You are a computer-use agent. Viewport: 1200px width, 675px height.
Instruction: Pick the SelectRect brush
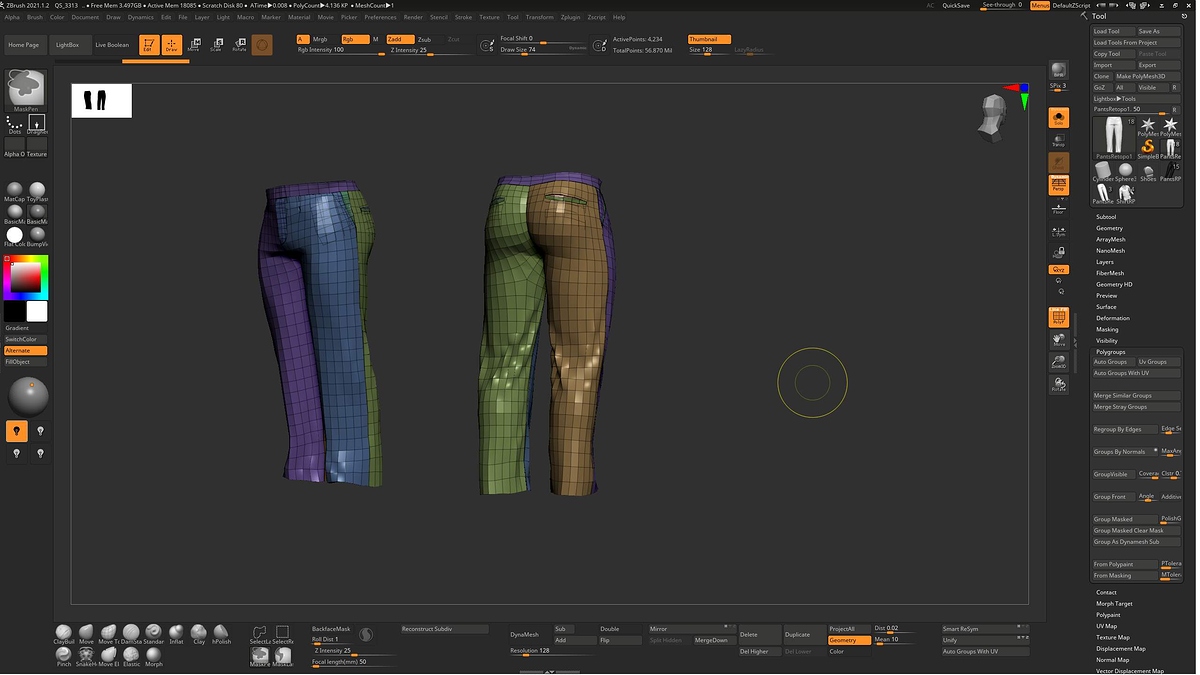point(282,634)
